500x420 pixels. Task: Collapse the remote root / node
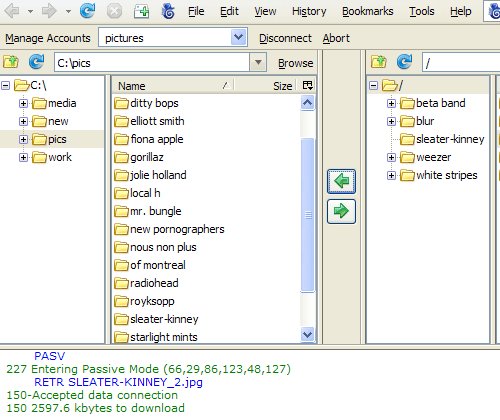(x=374, y=86)
